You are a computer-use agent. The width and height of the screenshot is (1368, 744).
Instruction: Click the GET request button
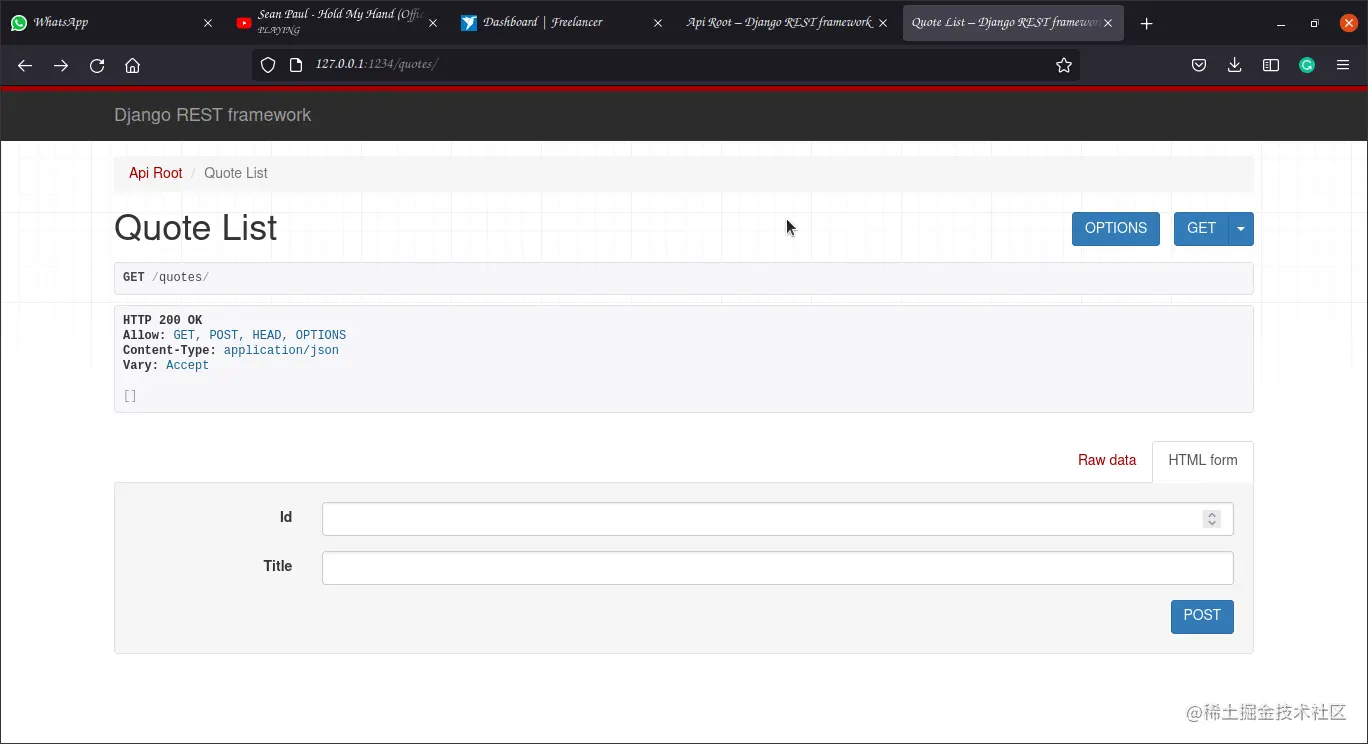point(1201,229)
